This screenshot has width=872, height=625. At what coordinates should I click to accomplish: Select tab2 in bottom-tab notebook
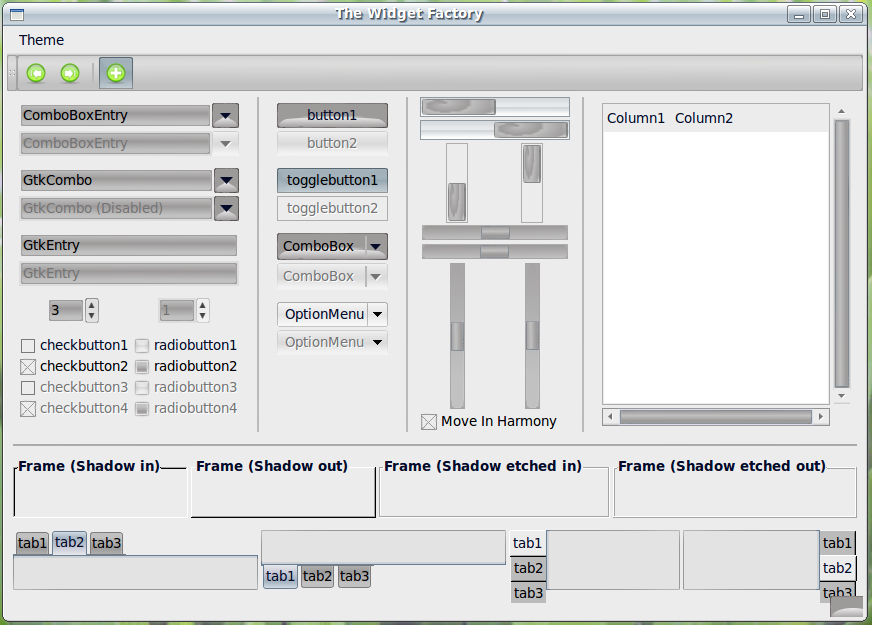[317, 576]
